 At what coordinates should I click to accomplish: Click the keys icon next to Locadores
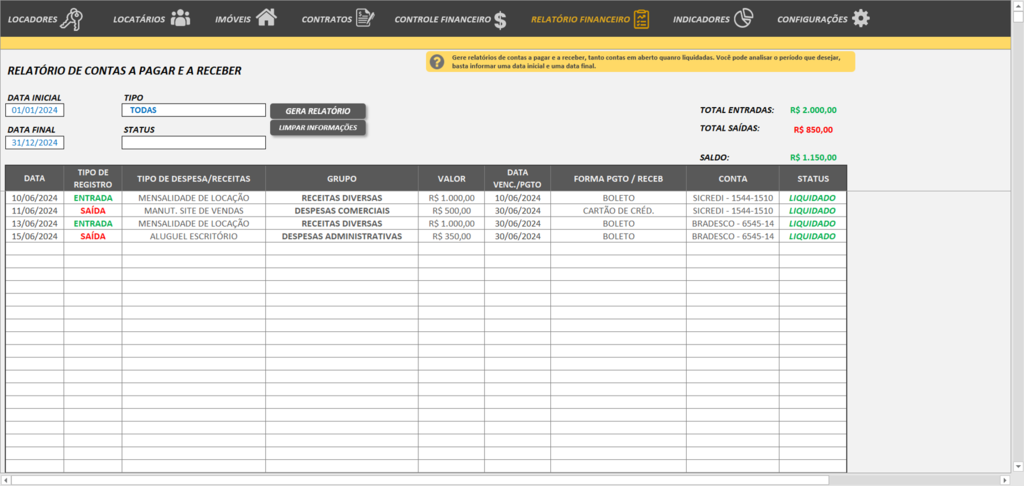coord(72,19)
